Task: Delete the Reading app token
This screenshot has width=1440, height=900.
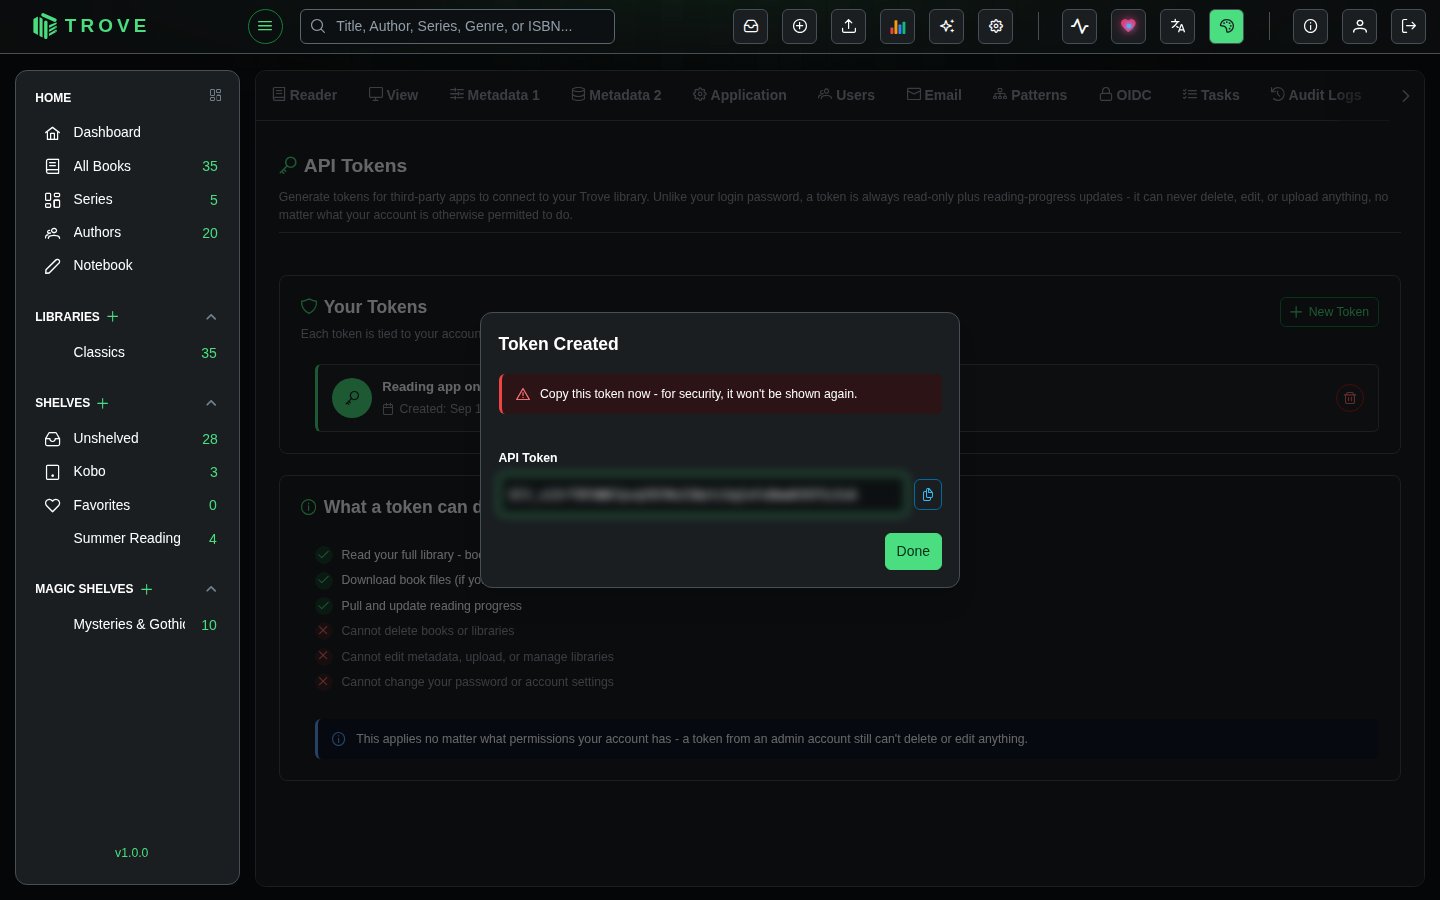Action: point(1350,398)
